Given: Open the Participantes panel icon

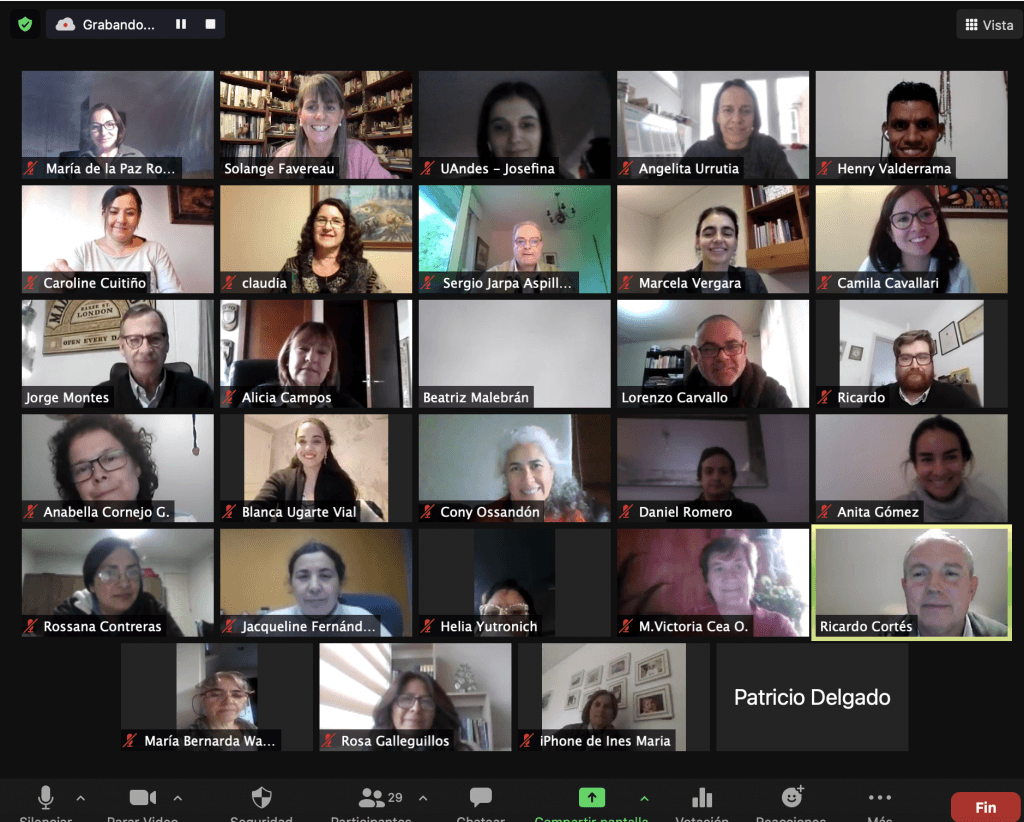Looking at the screenshot, I should pos(373,797).
